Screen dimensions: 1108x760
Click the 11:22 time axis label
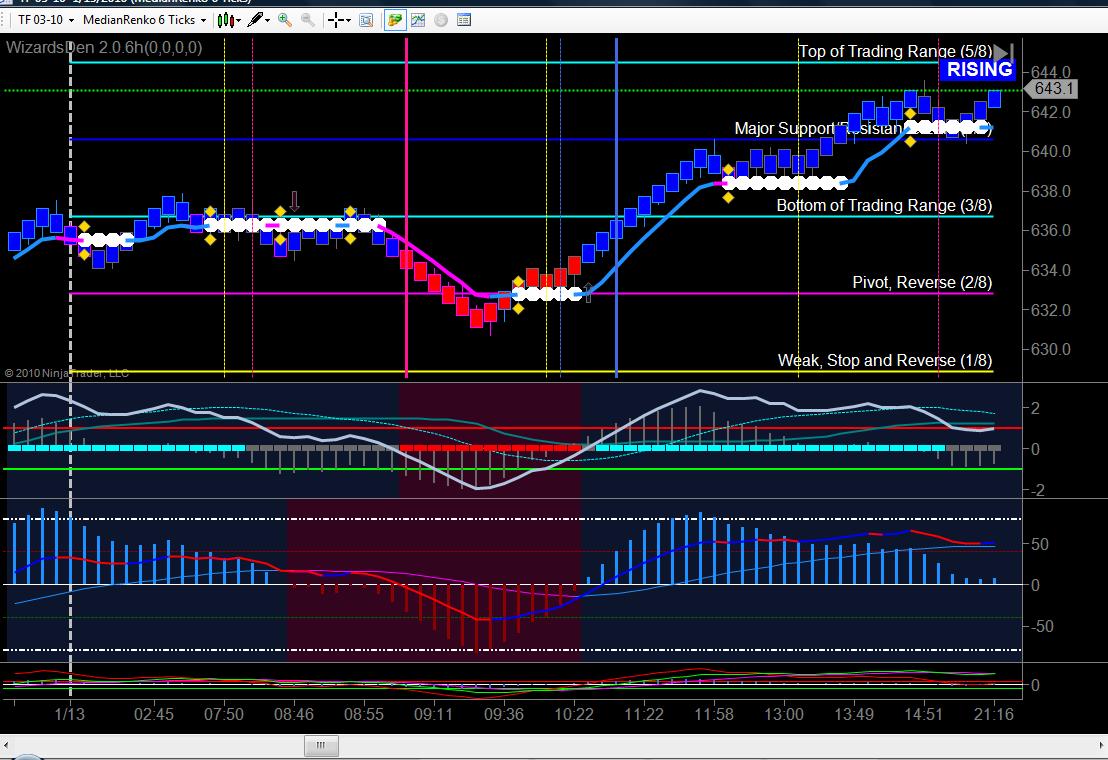click(x=644, y=714)
